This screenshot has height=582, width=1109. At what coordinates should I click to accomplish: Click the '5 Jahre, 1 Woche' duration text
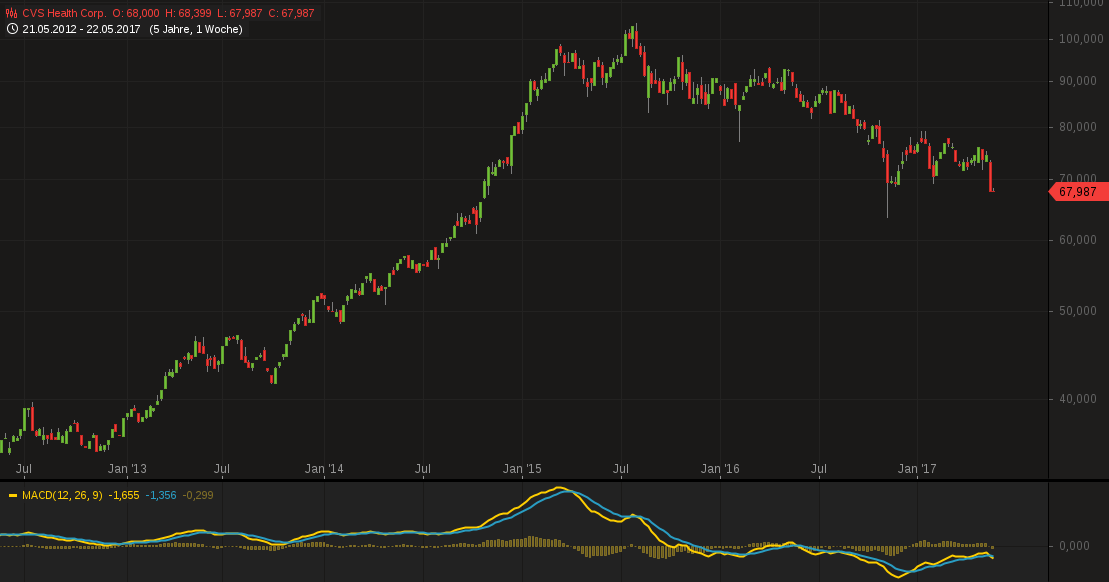tap(196, 29)
